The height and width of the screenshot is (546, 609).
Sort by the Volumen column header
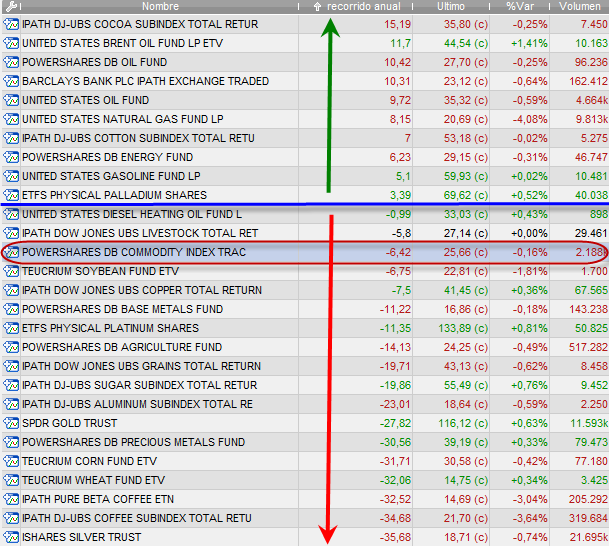579,7
